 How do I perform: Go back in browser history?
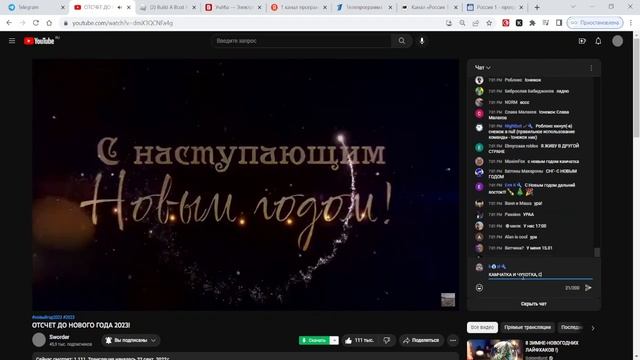pyautogui.click(x=9, y=23)
